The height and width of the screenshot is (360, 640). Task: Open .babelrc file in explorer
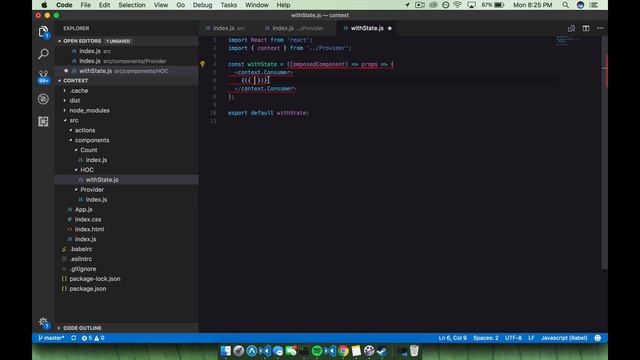(x=81, y=249)
